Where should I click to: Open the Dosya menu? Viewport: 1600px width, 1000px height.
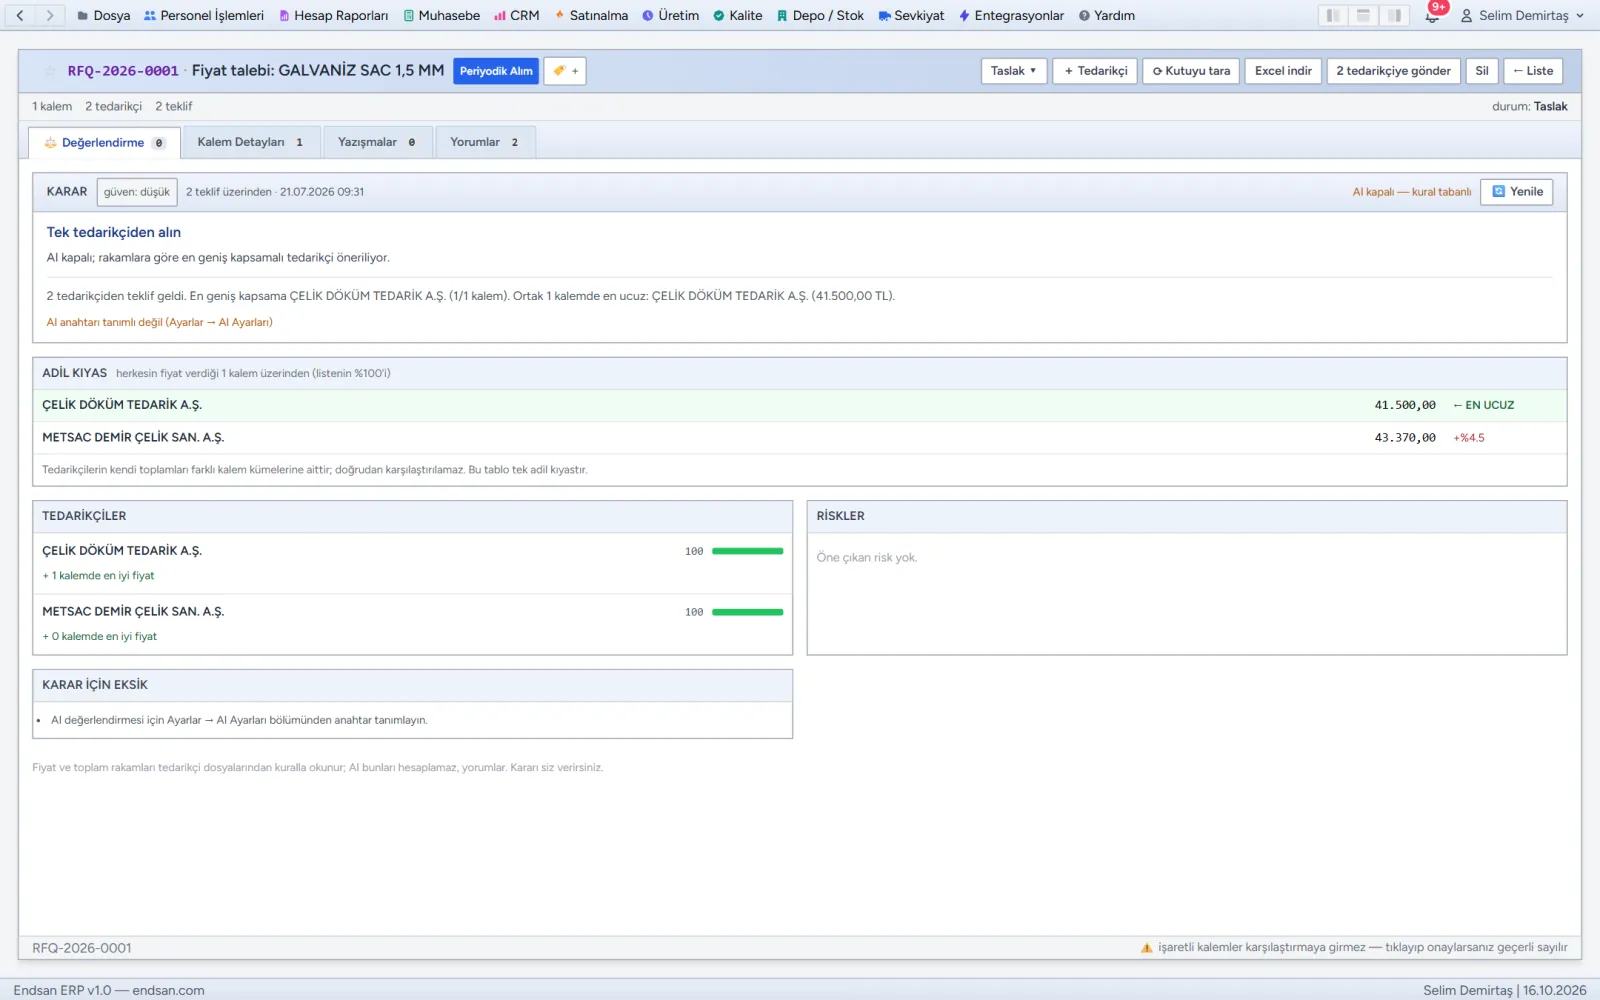pyautogui.click(x=104, y=15)
